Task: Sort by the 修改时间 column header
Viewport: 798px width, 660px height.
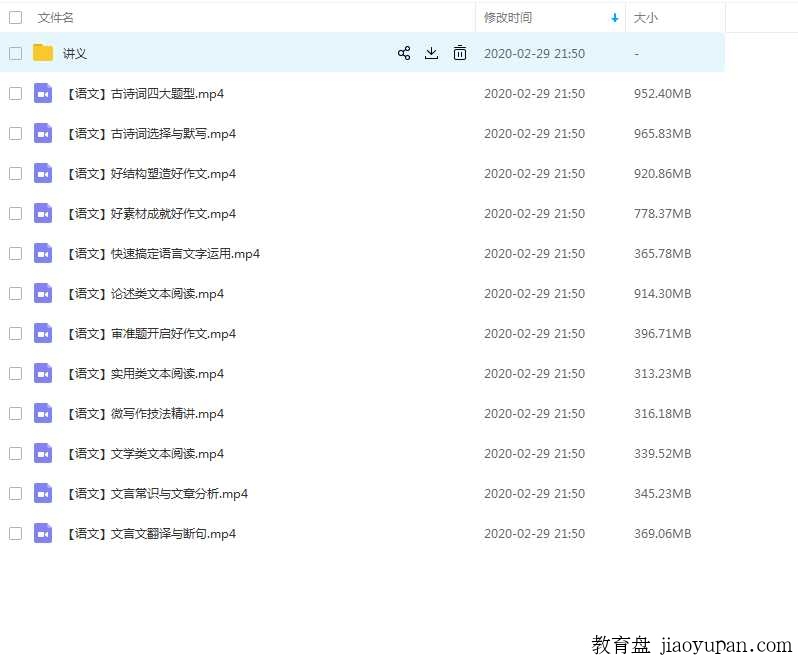Action: (508, 18)
